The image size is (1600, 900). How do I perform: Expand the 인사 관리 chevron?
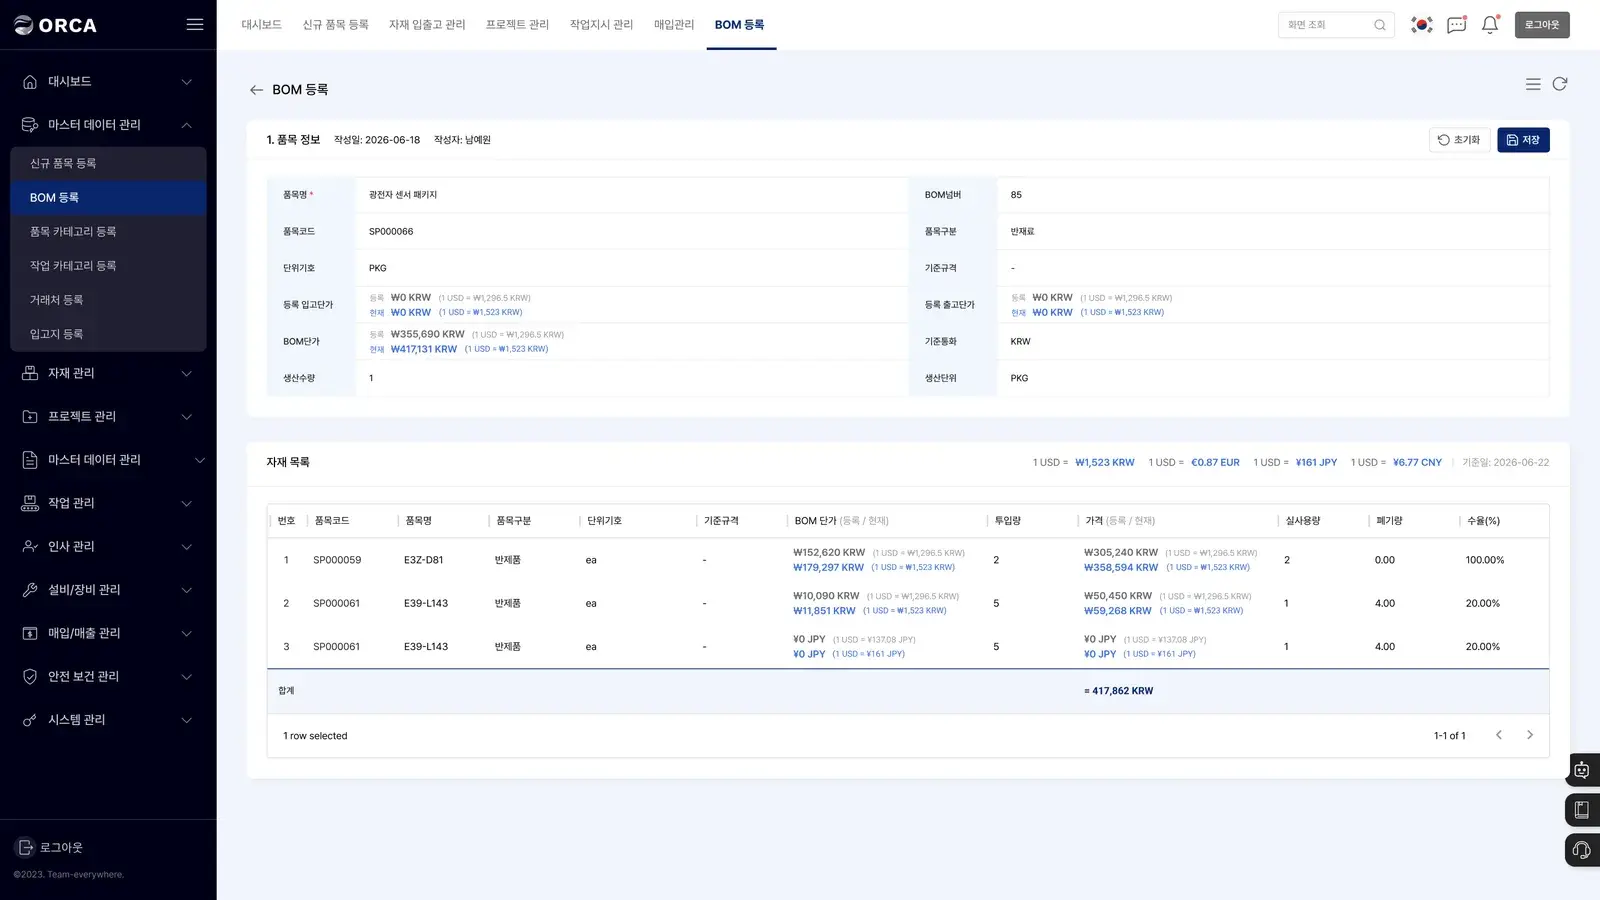pyautogui.click(x=187, y=546)
